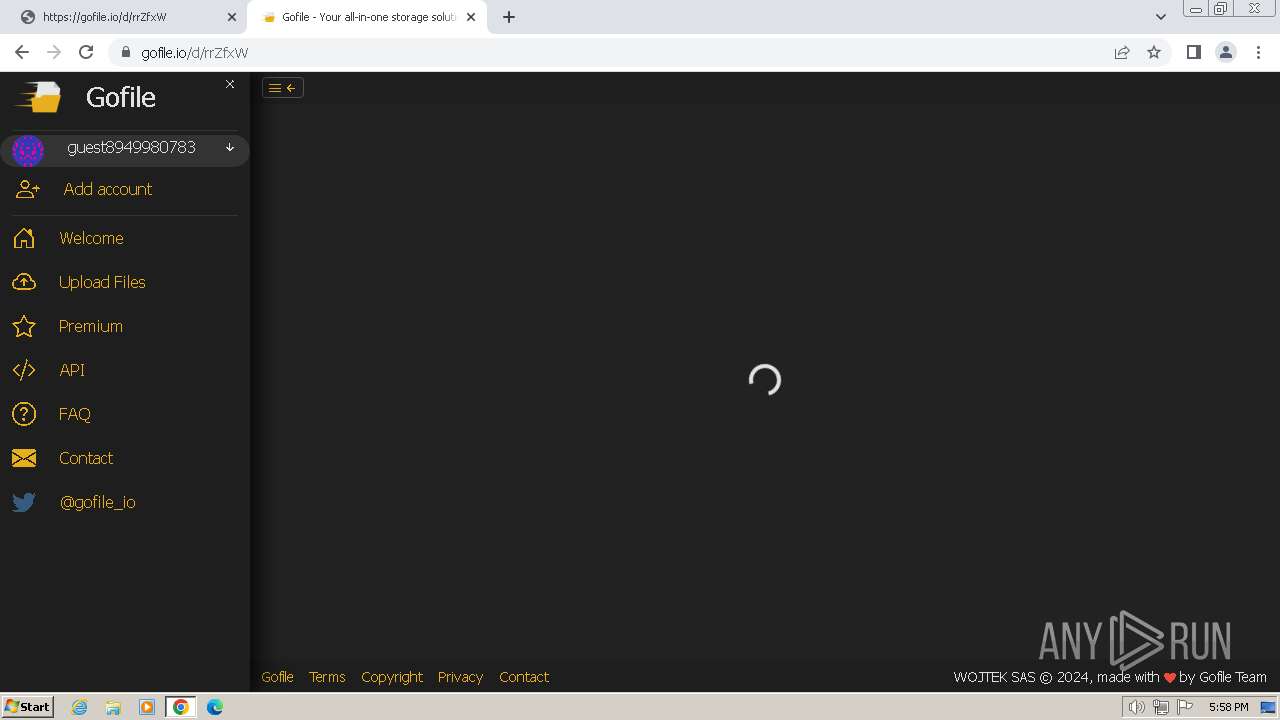Open the Chrome profile menu
The width and height of the screenshot is (1280, 720).
point(1226,52)
